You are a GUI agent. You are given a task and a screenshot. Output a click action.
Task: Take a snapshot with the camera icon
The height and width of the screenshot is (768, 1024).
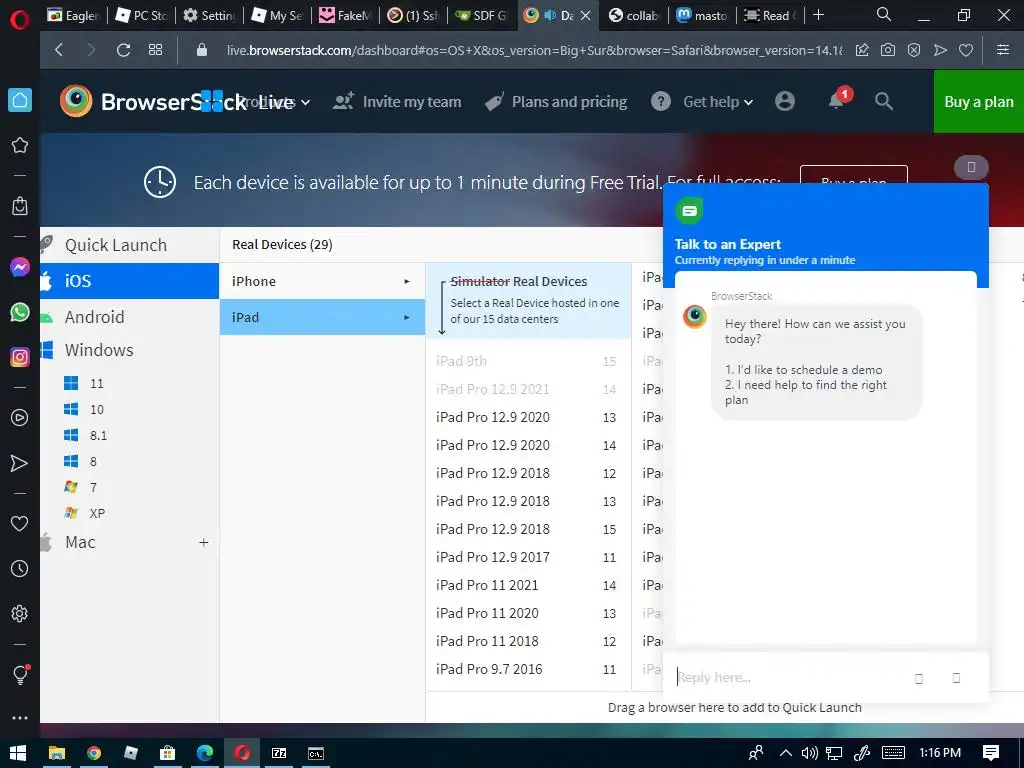[888, 50]
